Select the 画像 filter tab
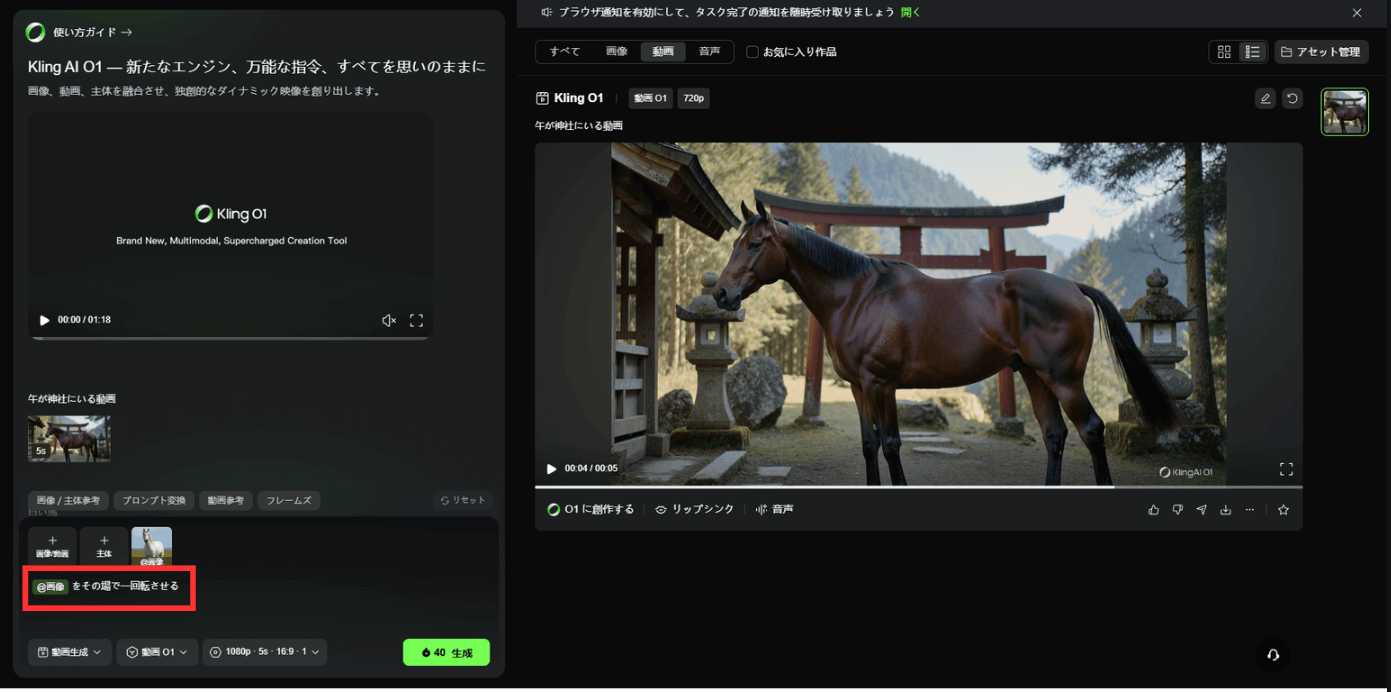This screenshot has width=1391, height=692. [x=617, y=52]
